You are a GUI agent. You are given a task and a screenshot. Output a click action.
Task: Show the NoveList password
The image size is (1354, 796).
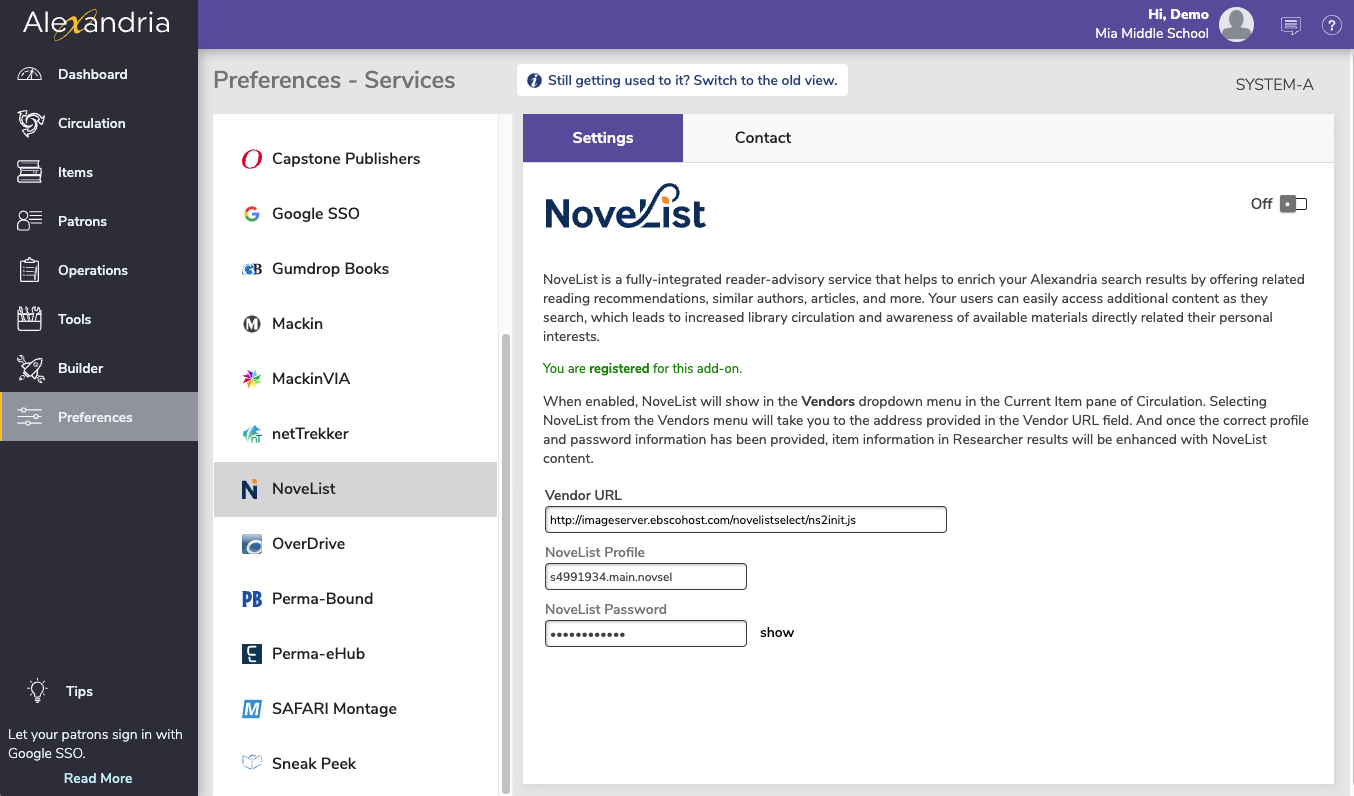coord(777,633)
